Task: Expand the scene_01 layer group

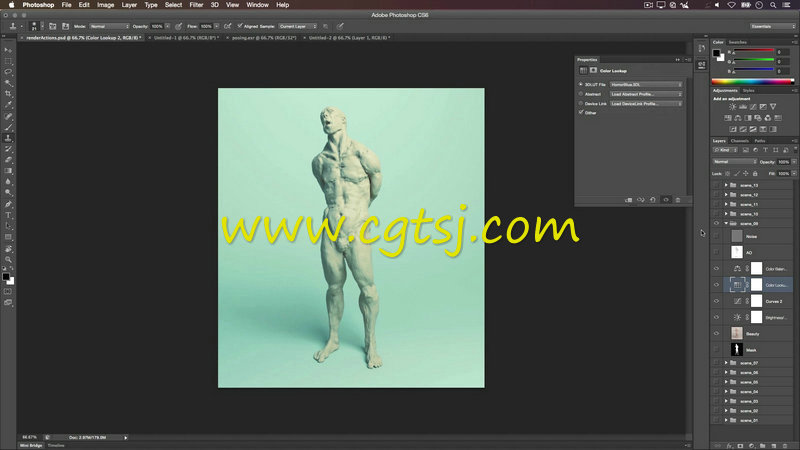Action: point(726,420)
